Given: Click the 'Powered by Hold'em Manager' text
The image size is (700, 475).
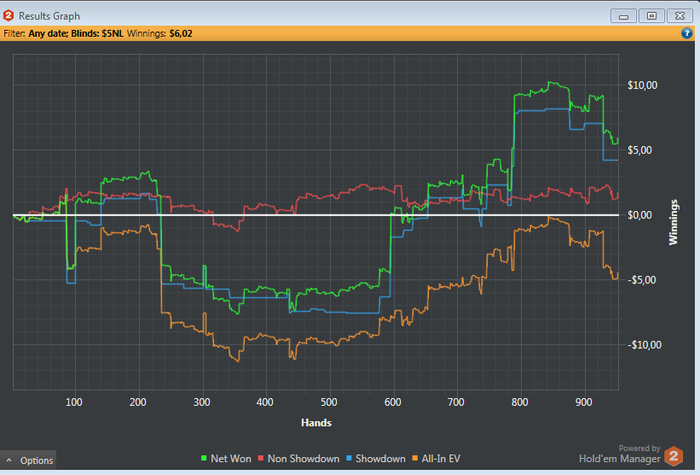Looking at the screenshot, I should tap(620, 454).
